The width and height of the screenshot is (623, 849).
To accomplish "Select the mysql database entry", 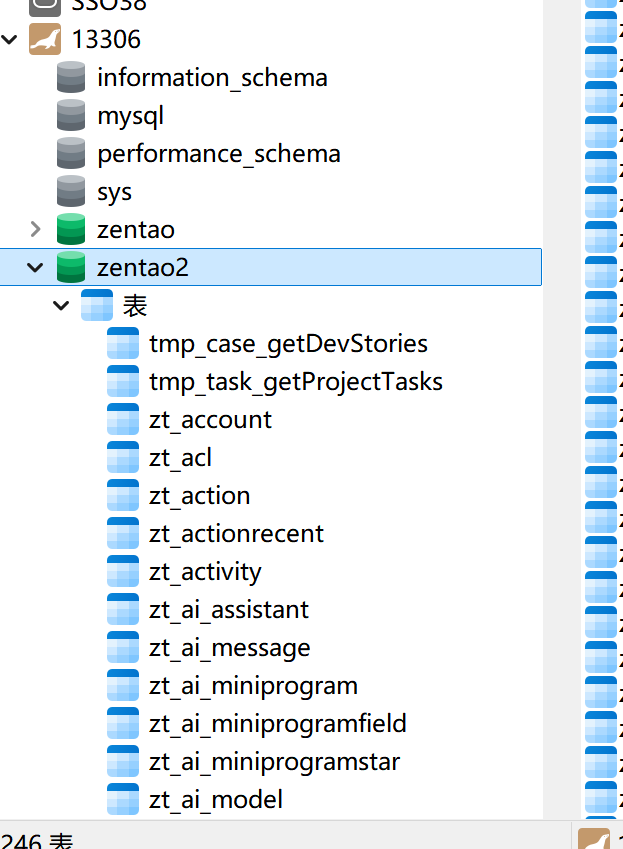I will 130,116.
